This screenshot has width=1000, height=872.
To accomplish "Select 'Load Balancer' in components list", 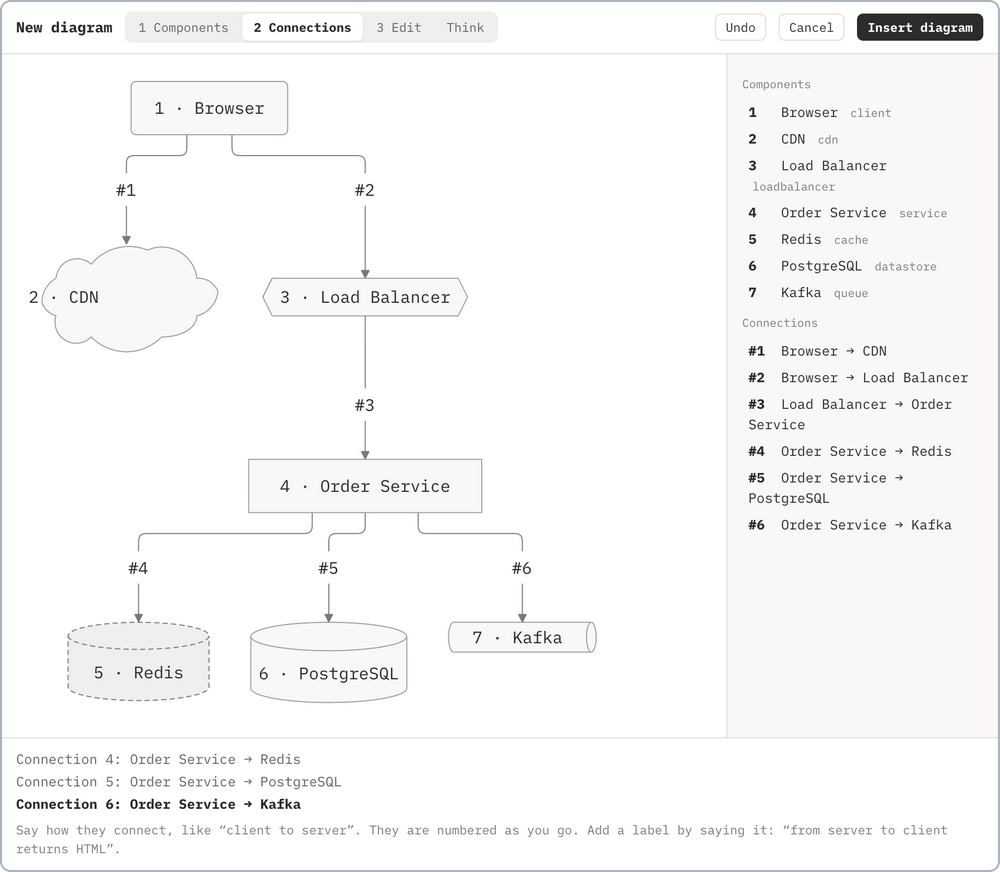I will click(818, 175).
